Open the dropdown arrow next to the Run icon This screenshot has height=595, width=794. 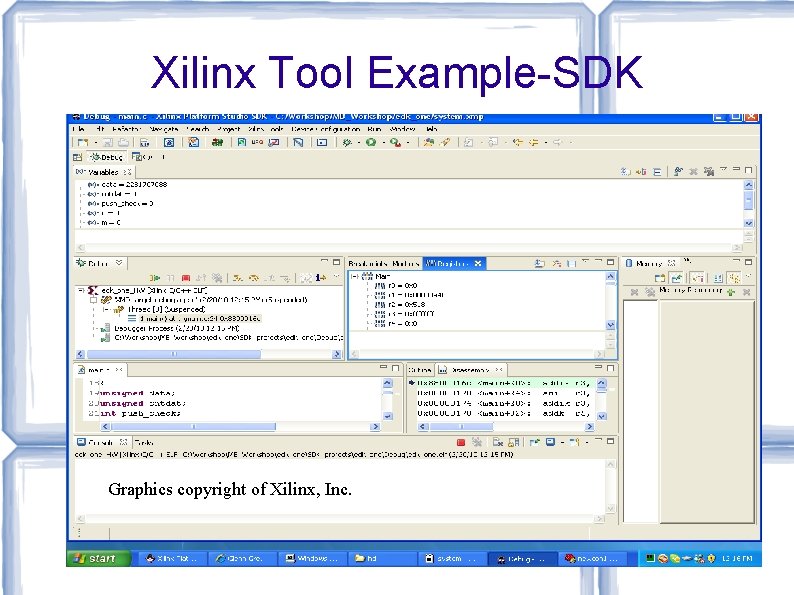tap(383, 143)
